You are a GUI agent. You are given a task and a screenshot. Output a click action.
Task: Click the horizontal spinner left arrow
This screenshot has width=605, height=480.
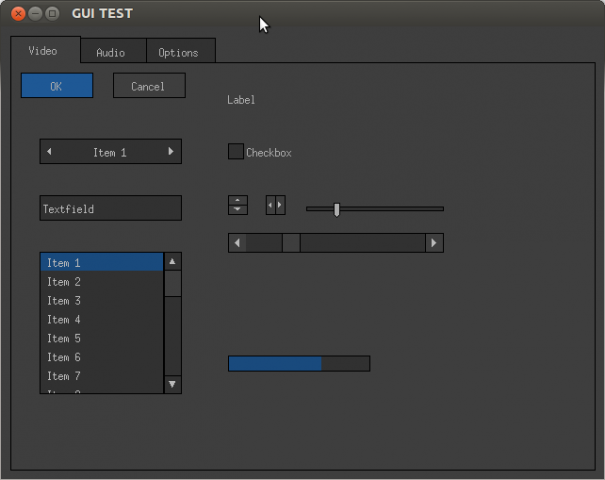270,205
